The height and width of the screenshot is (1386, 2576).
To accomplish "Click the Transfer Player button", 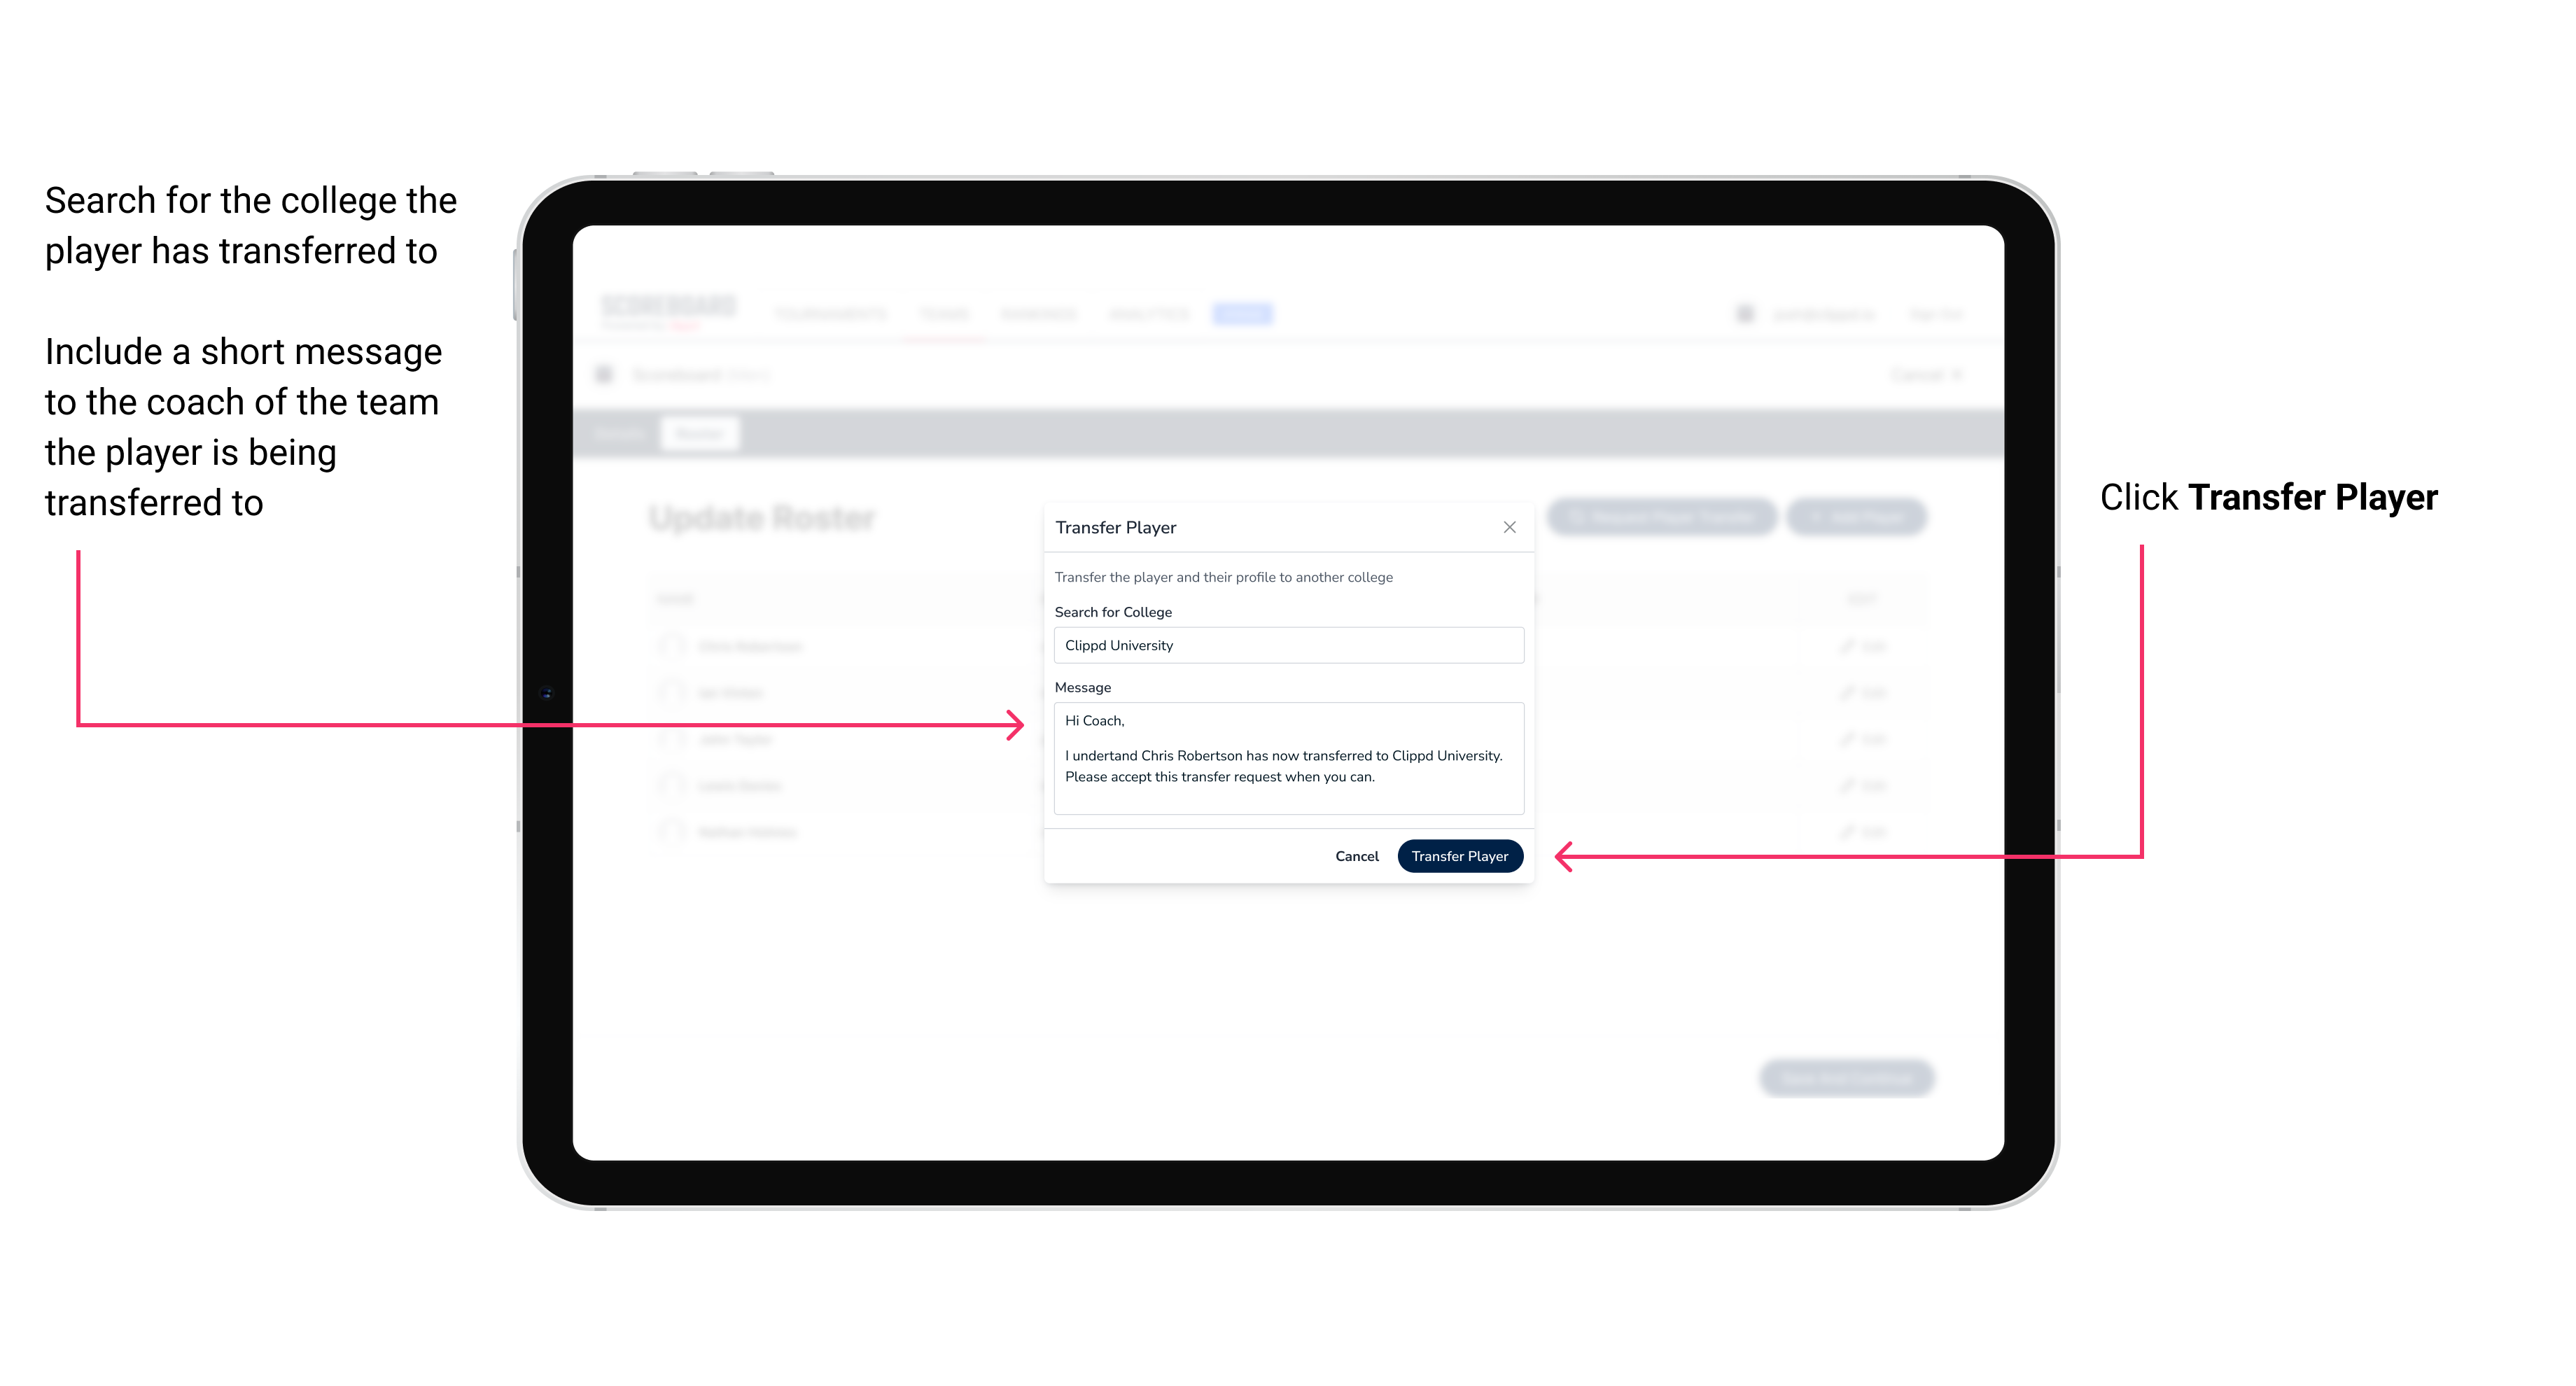I will pos(1459,855).
